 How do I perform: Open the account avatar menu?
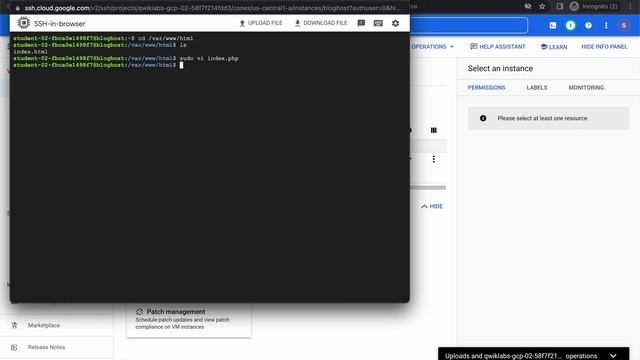(624, 25)
